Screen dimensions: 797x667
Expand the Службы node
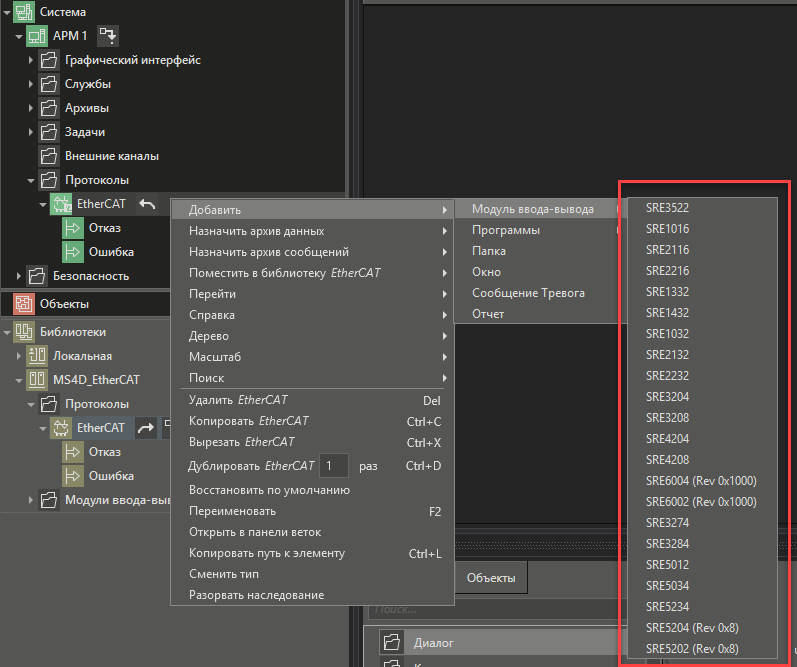(30, 84)
